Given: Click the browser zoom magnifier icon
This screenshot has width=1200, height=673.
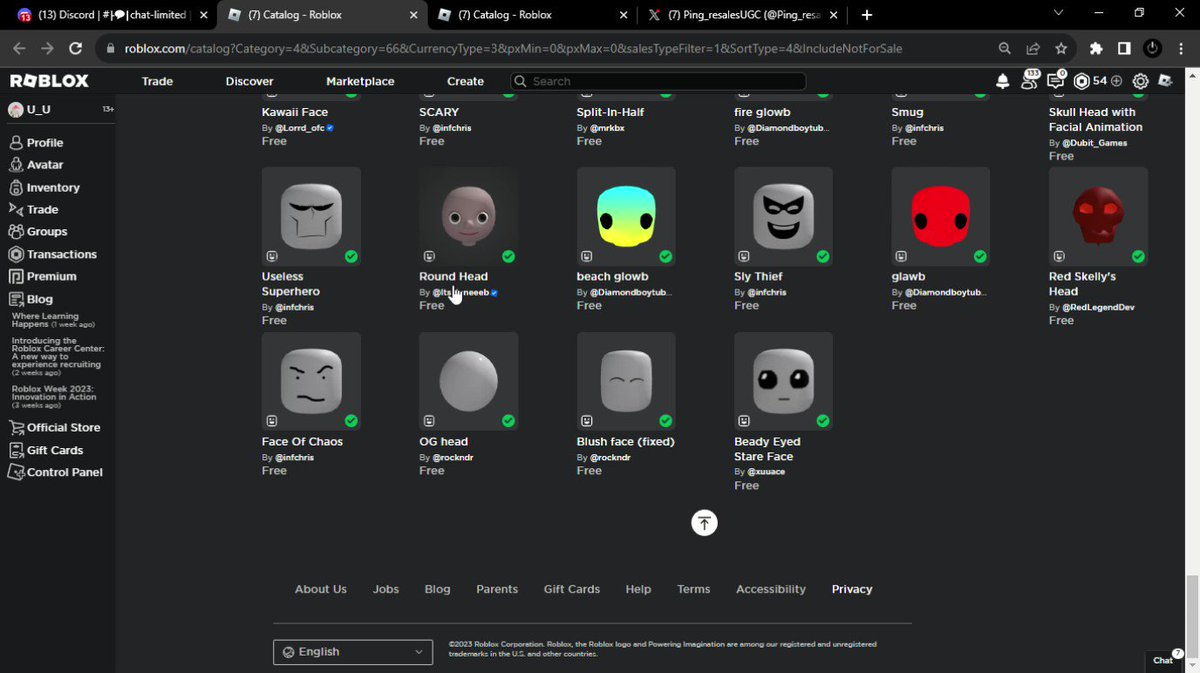Looking at the screenshot, I should click(1005, 48).
